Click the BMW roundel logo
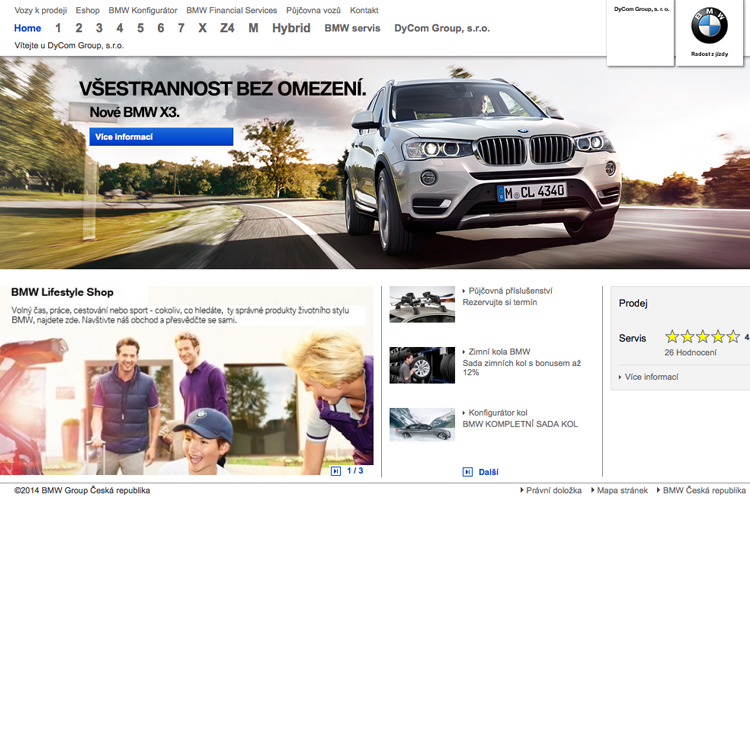The height and width of the screenshot is (733, 750). click(709, 25)
